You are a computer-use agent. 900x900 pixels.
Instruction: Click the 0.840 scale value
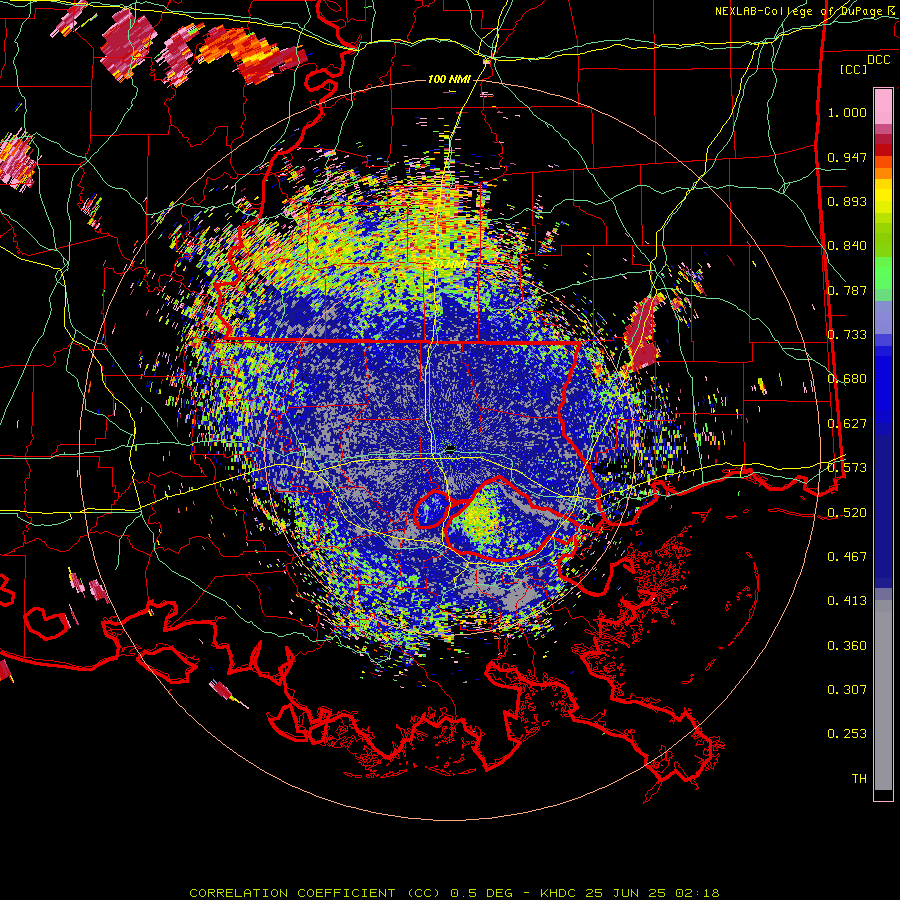847,246
